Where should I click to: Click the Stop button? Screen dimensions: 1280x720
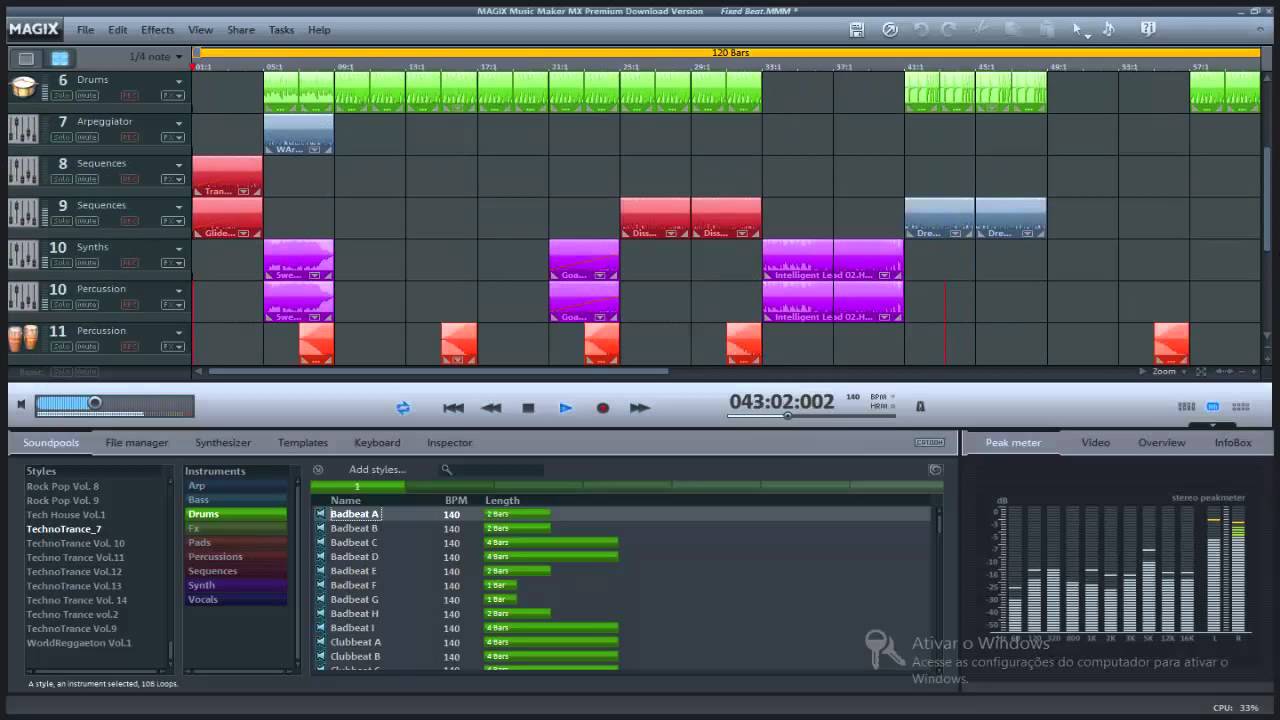[x=528, y=408]
